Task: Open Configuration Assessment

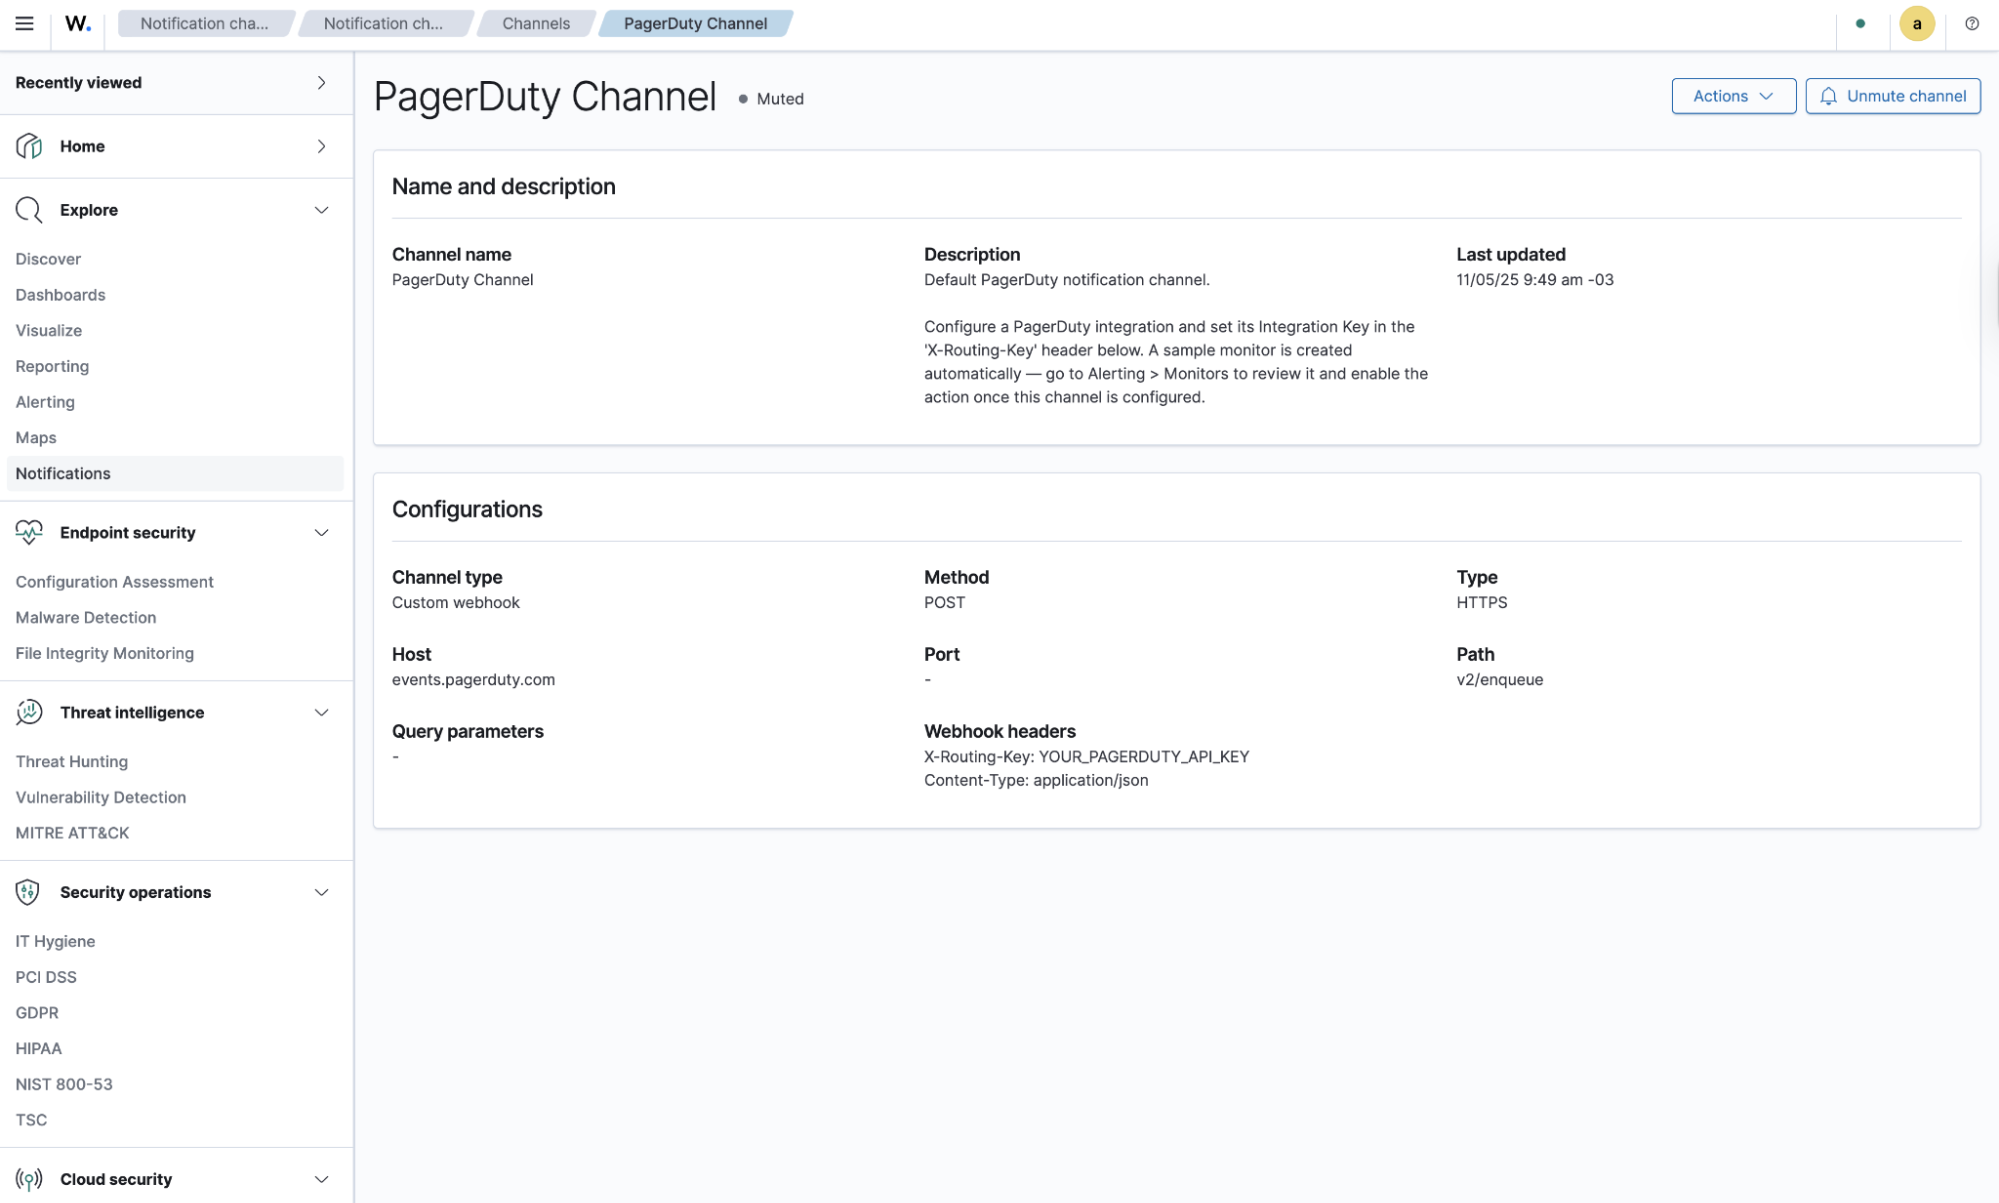Action: tap(114, 582)
